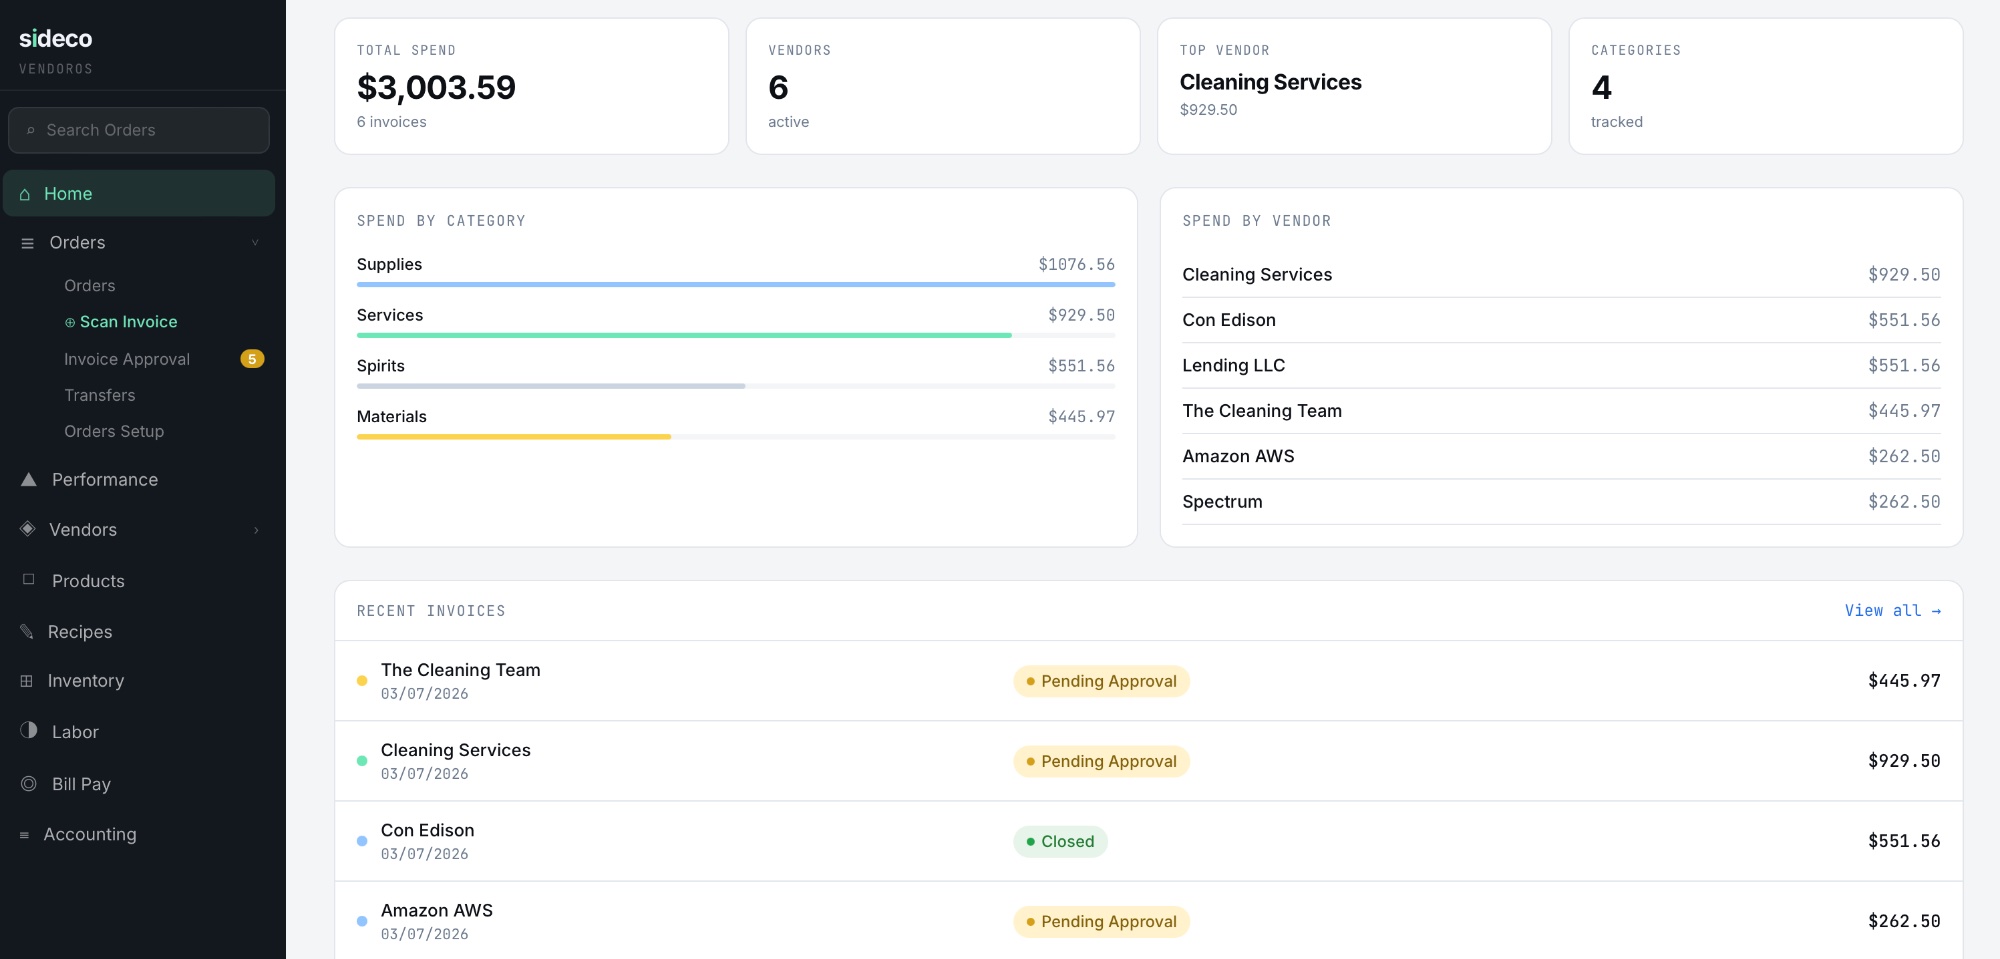Click the Labor half-circle icon
The height and width of the screenshot is (959, 2000).
click(x=29, y=731)
